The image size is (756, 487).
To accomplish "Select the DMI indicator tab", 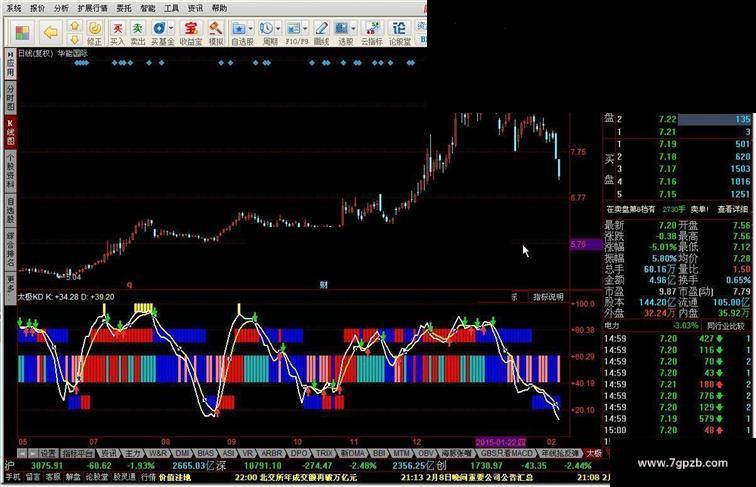I will [182, 453].
